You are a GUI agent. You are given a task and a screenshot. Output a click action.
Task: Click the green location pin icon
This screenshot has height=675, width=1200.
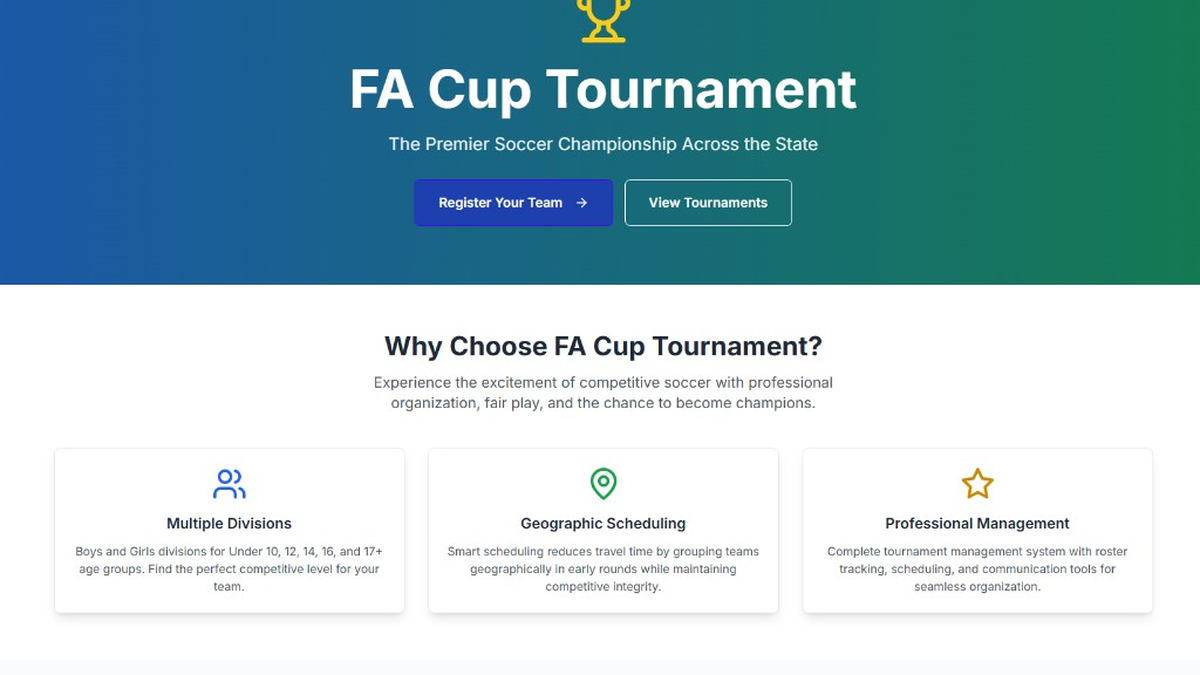coord(603,484)
